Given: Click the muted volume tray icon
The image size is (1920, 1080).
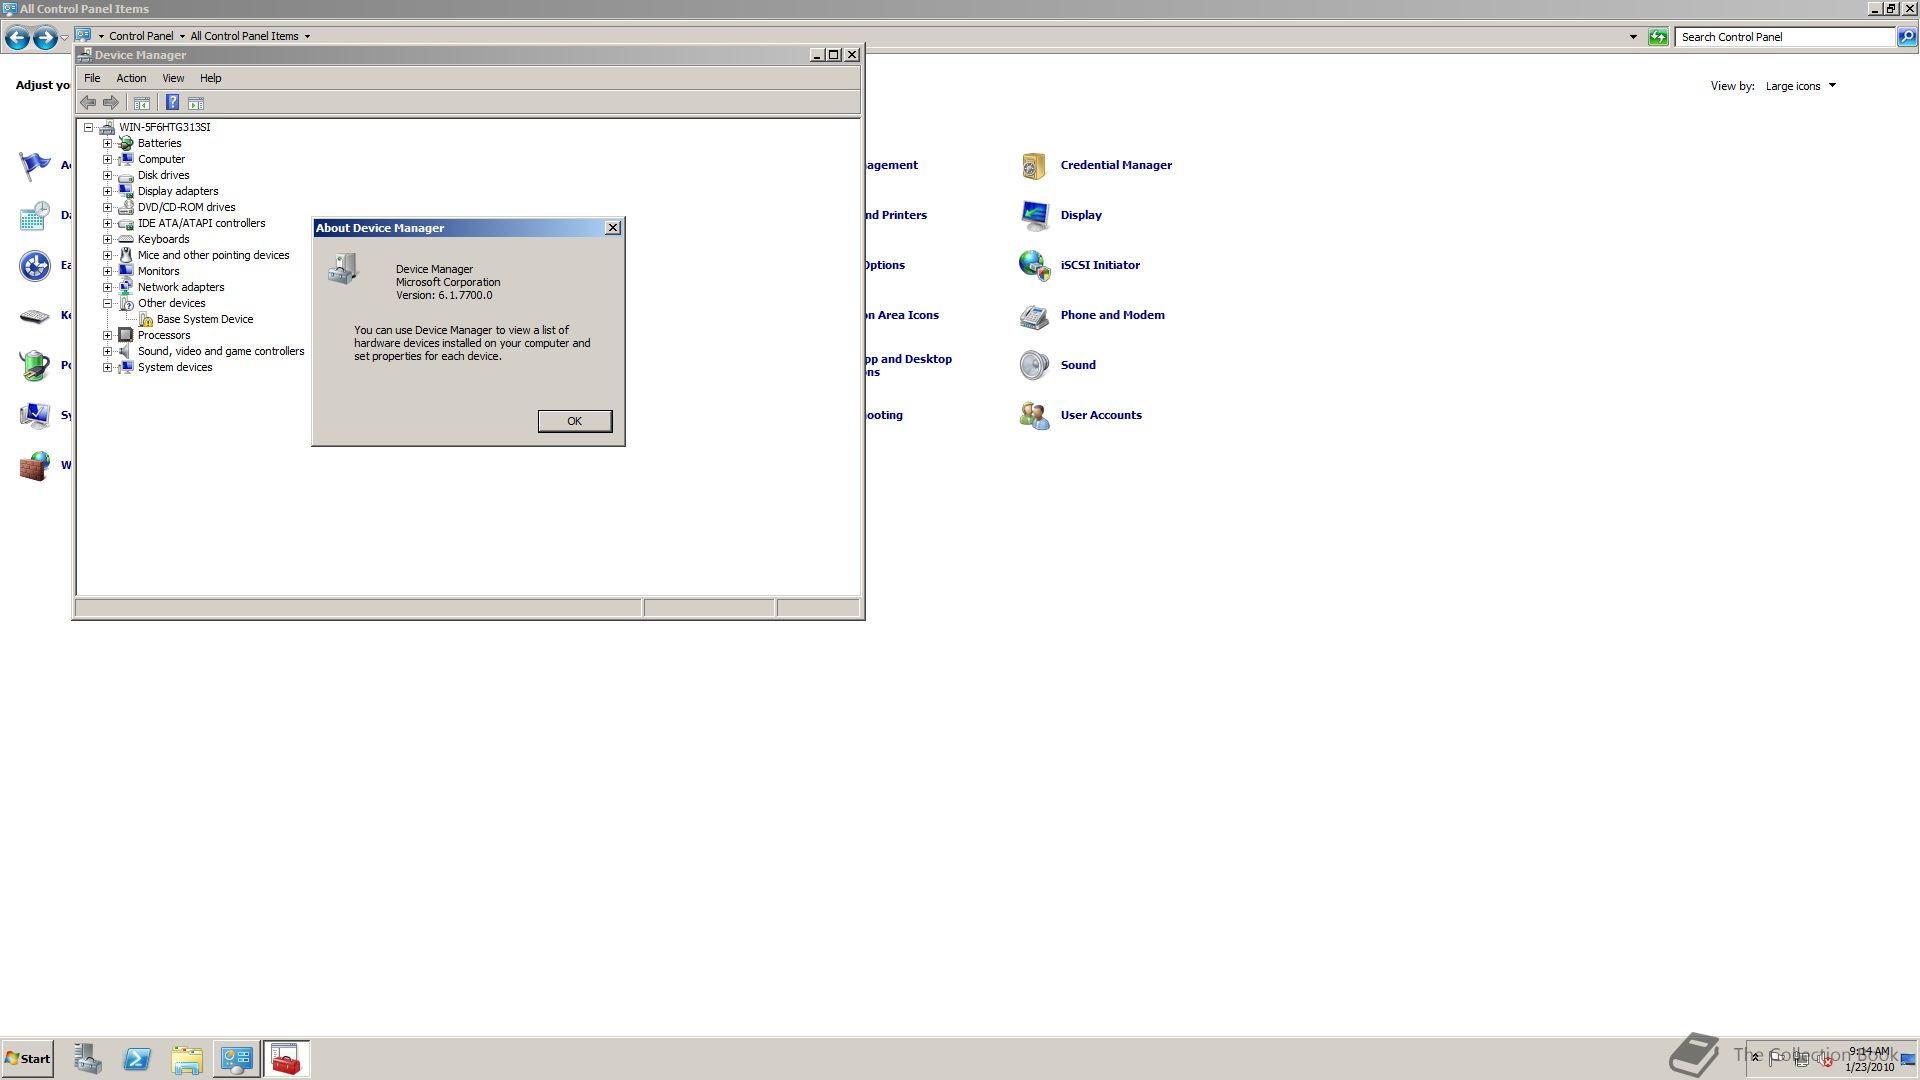Looking at the screenshot, I should [x=1826, y=1060].
